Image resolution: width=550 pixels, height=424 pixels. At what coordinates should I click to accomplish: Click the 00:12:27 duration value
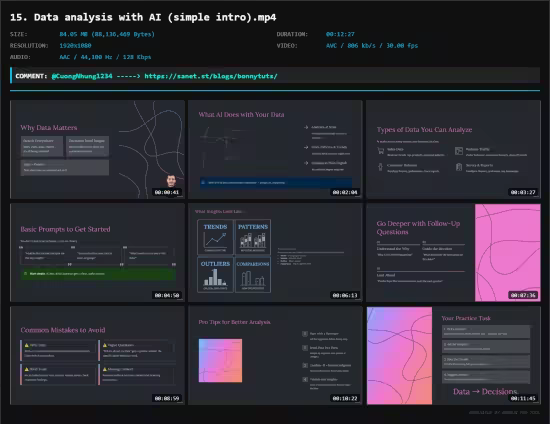coord(340,34)
